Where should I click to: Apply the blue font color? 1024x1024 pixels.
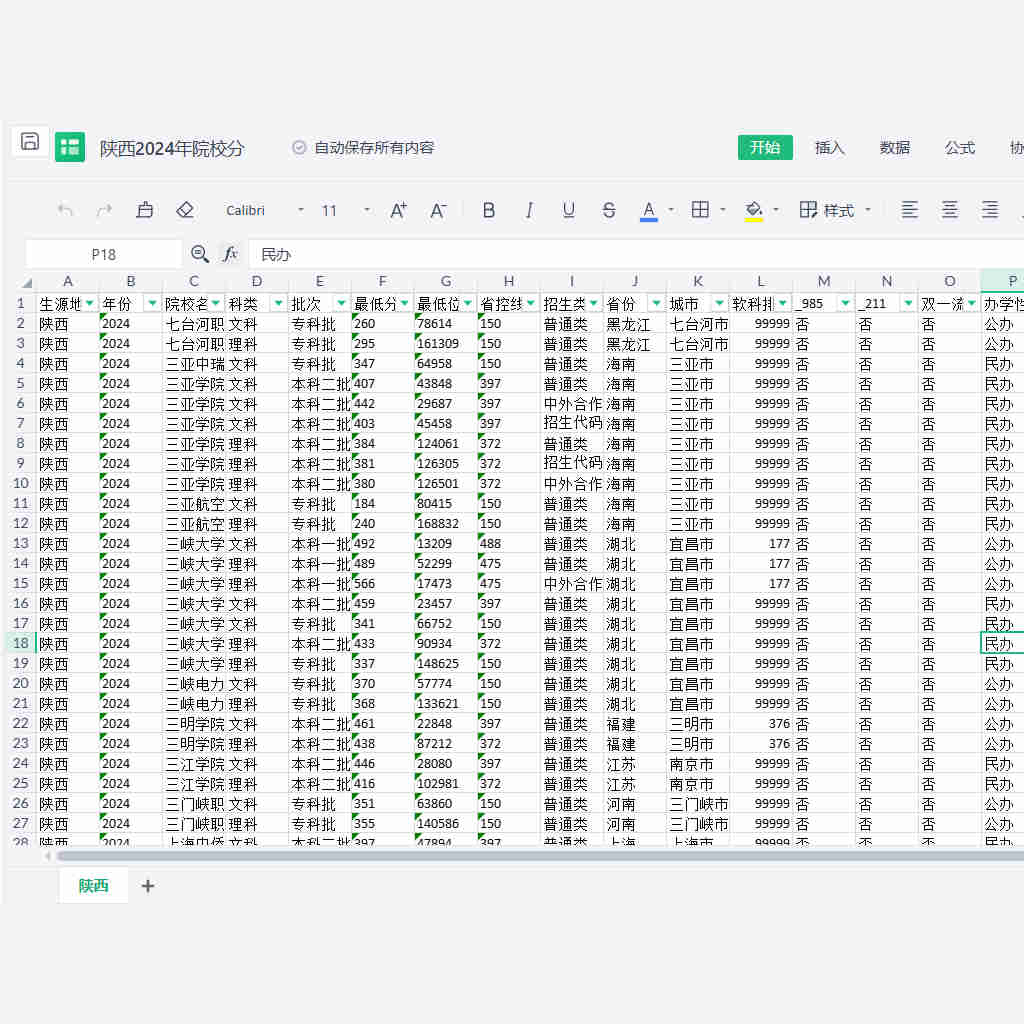click(648, 211)
